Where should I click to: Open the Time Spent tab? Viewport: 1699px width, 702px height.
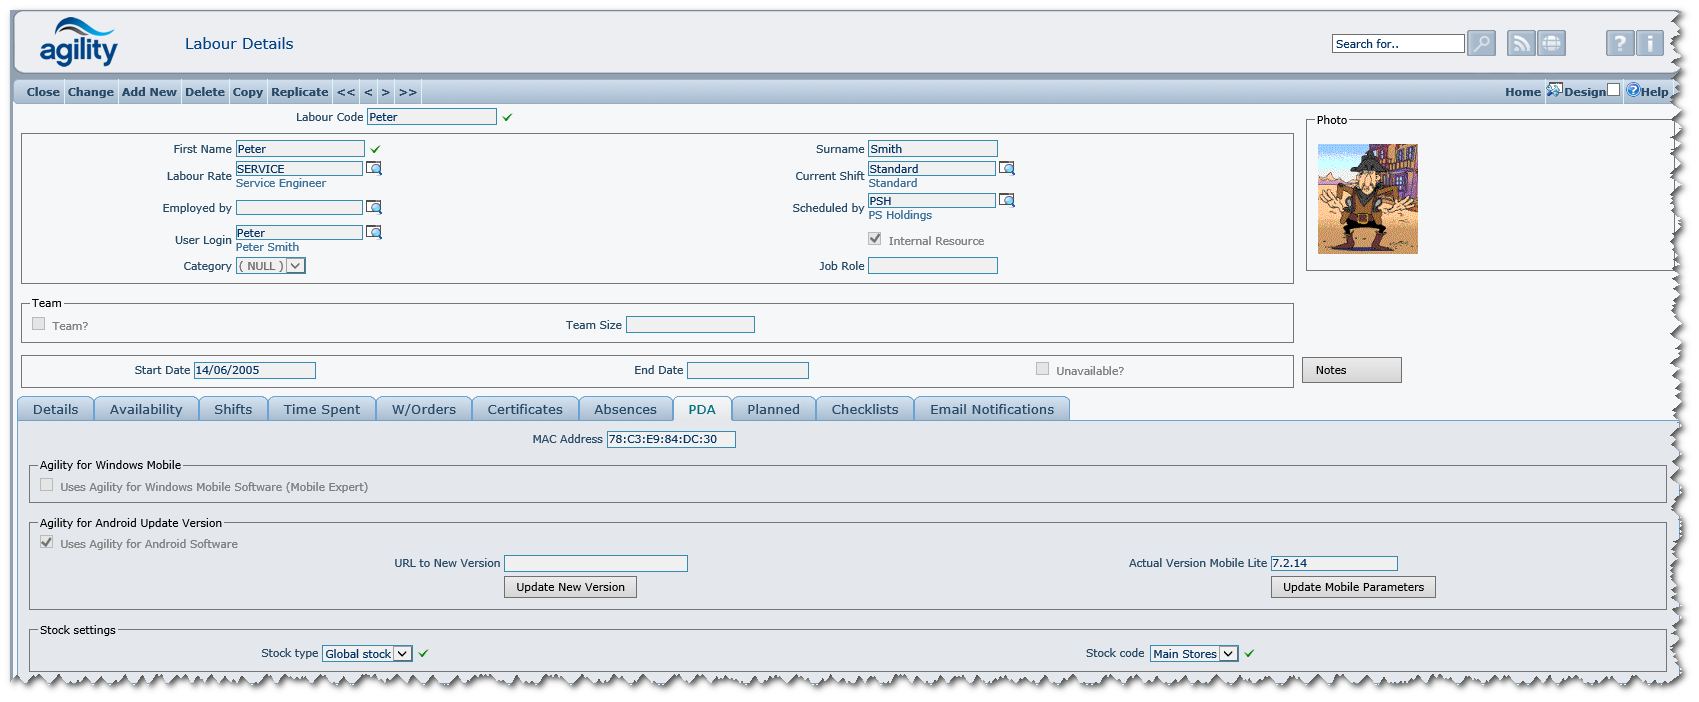coord(321,409)
